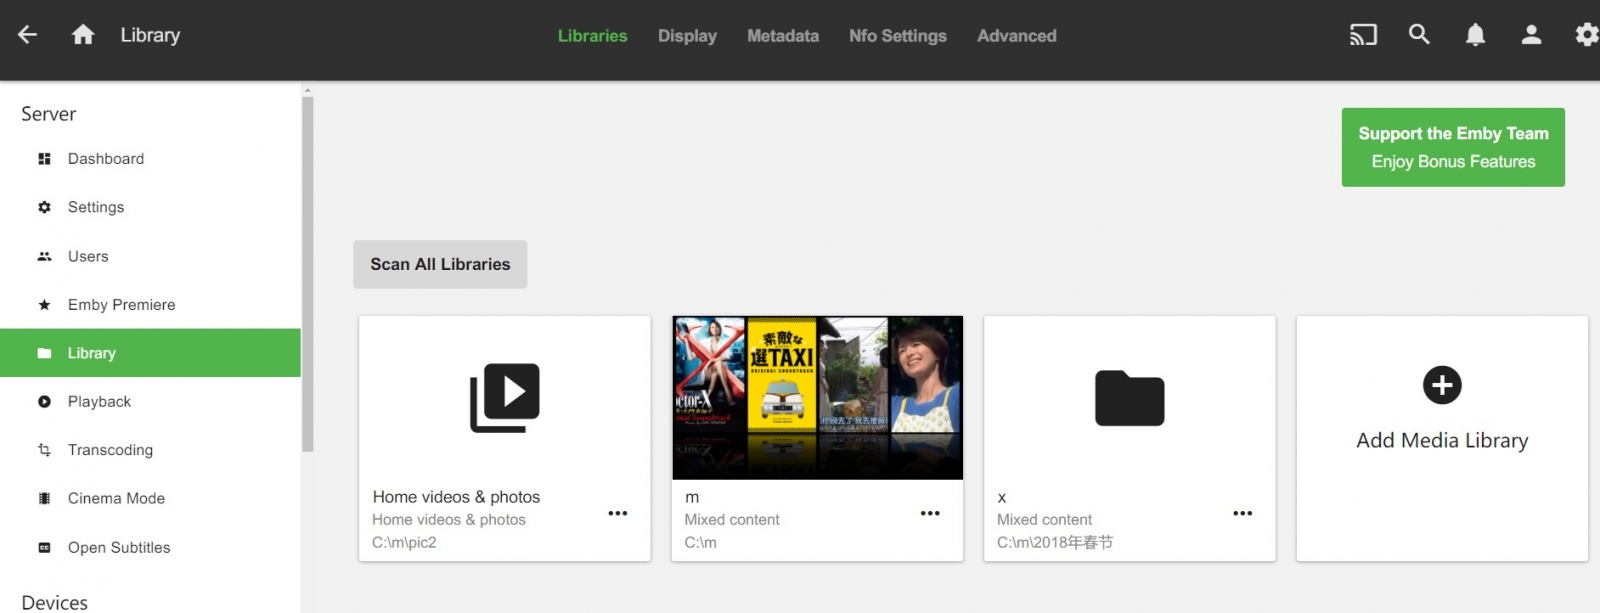
Task: Click the Cinema Mode film icon
Action: (44, 498)
